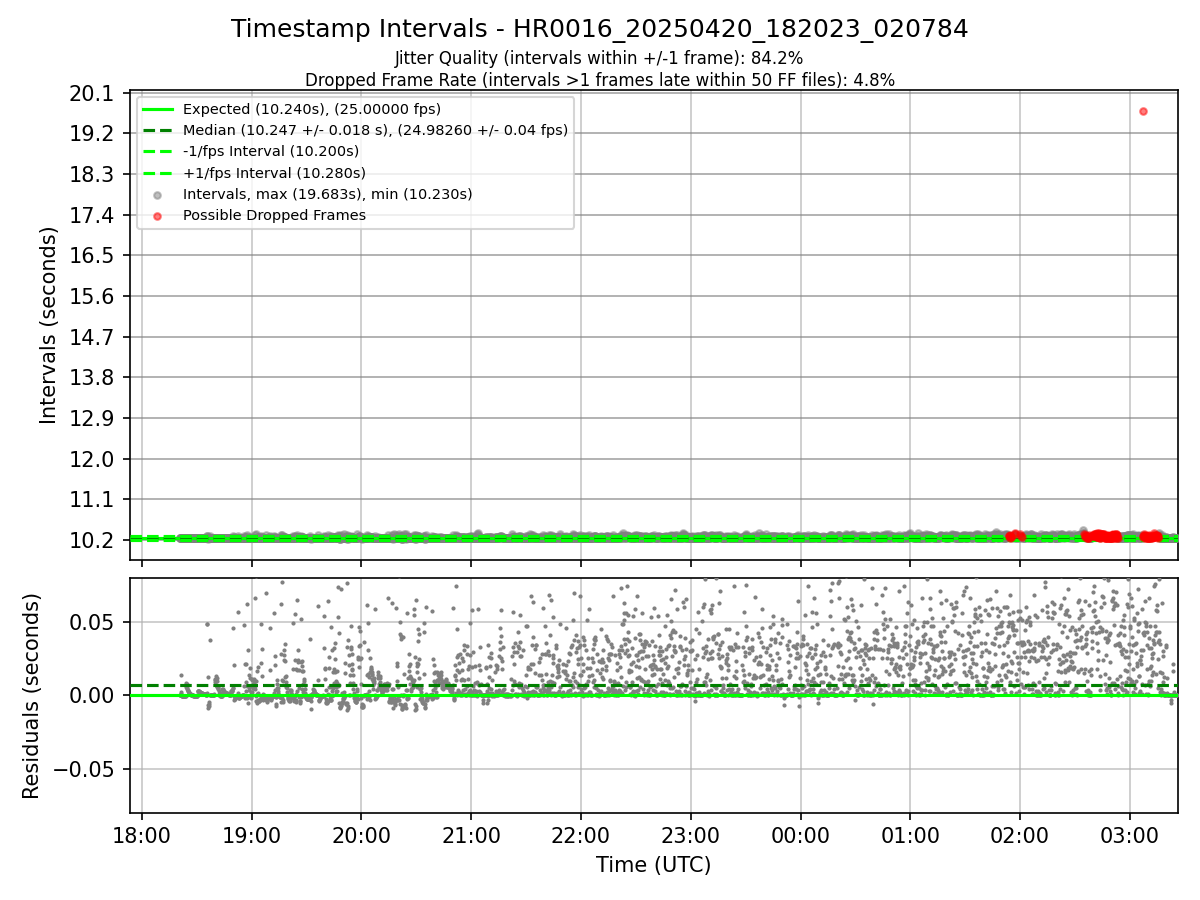Click the '19:00' time tick label
Screen dimensions: 1200x900
(251, 835)
